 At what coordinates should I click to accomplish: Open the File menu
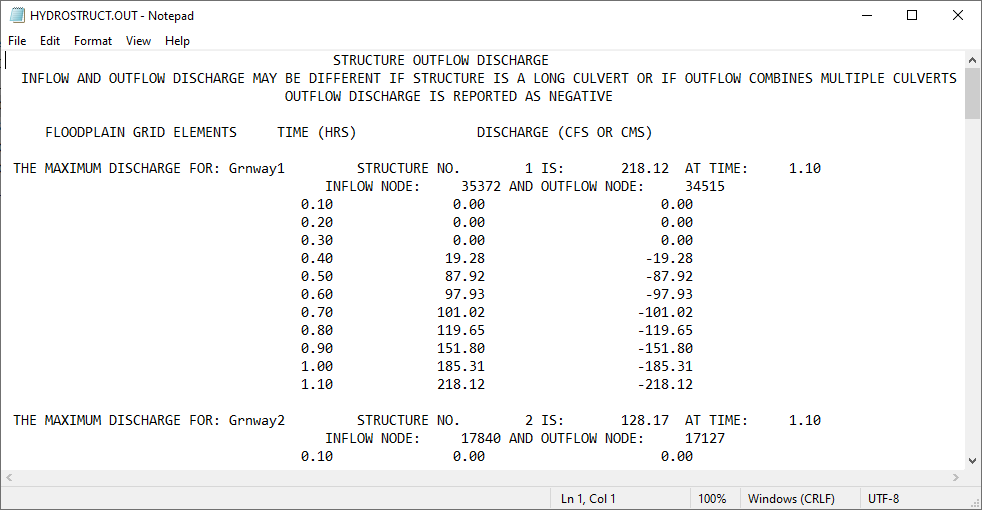17,41
